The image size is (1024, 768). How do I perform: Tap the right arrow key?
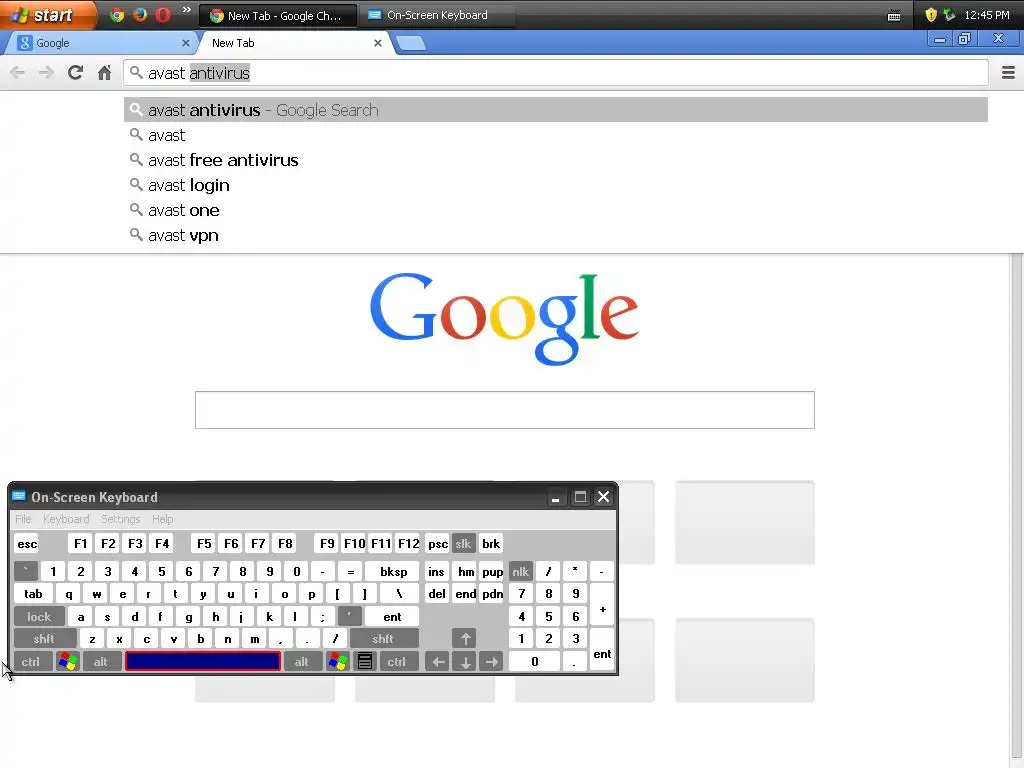tap(492, 662)
